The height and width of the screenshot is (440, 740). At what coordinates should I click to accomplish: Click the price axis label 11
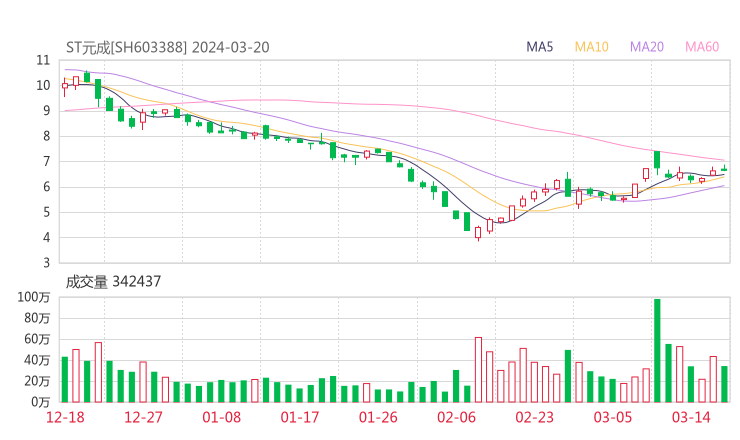(43, 60)
